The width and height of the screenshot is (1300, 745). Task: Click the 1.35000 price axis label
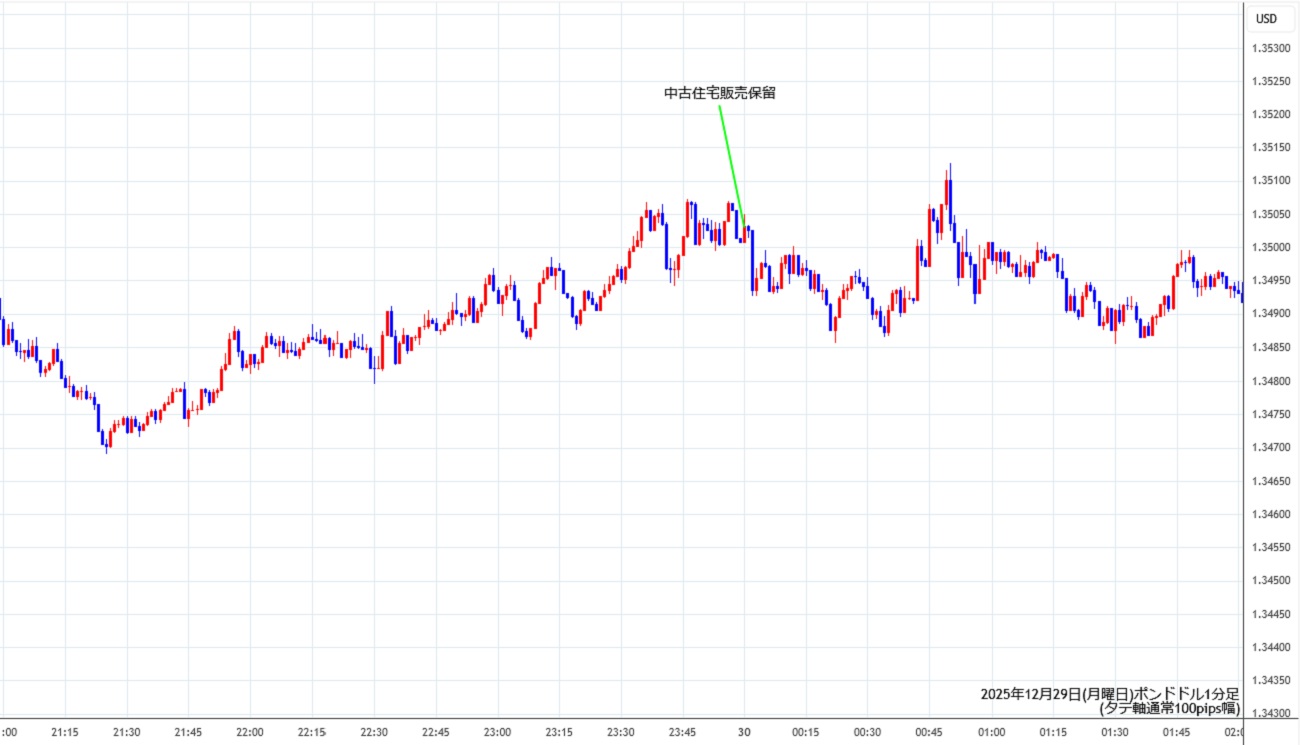(1269, 248)
